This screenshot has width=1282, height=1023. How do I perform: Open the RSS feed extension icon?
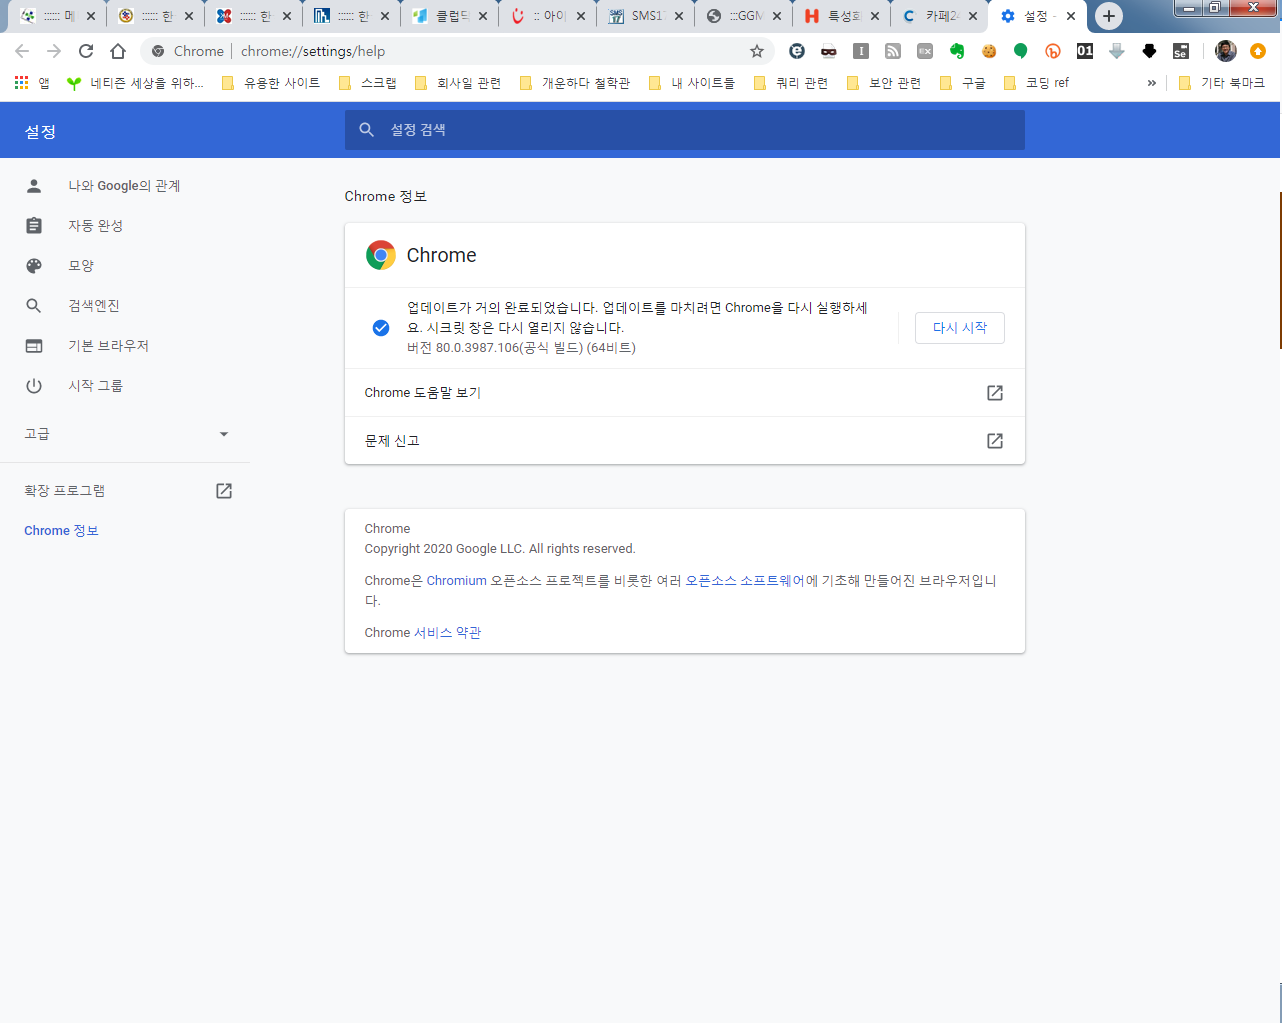click(893, 51)
